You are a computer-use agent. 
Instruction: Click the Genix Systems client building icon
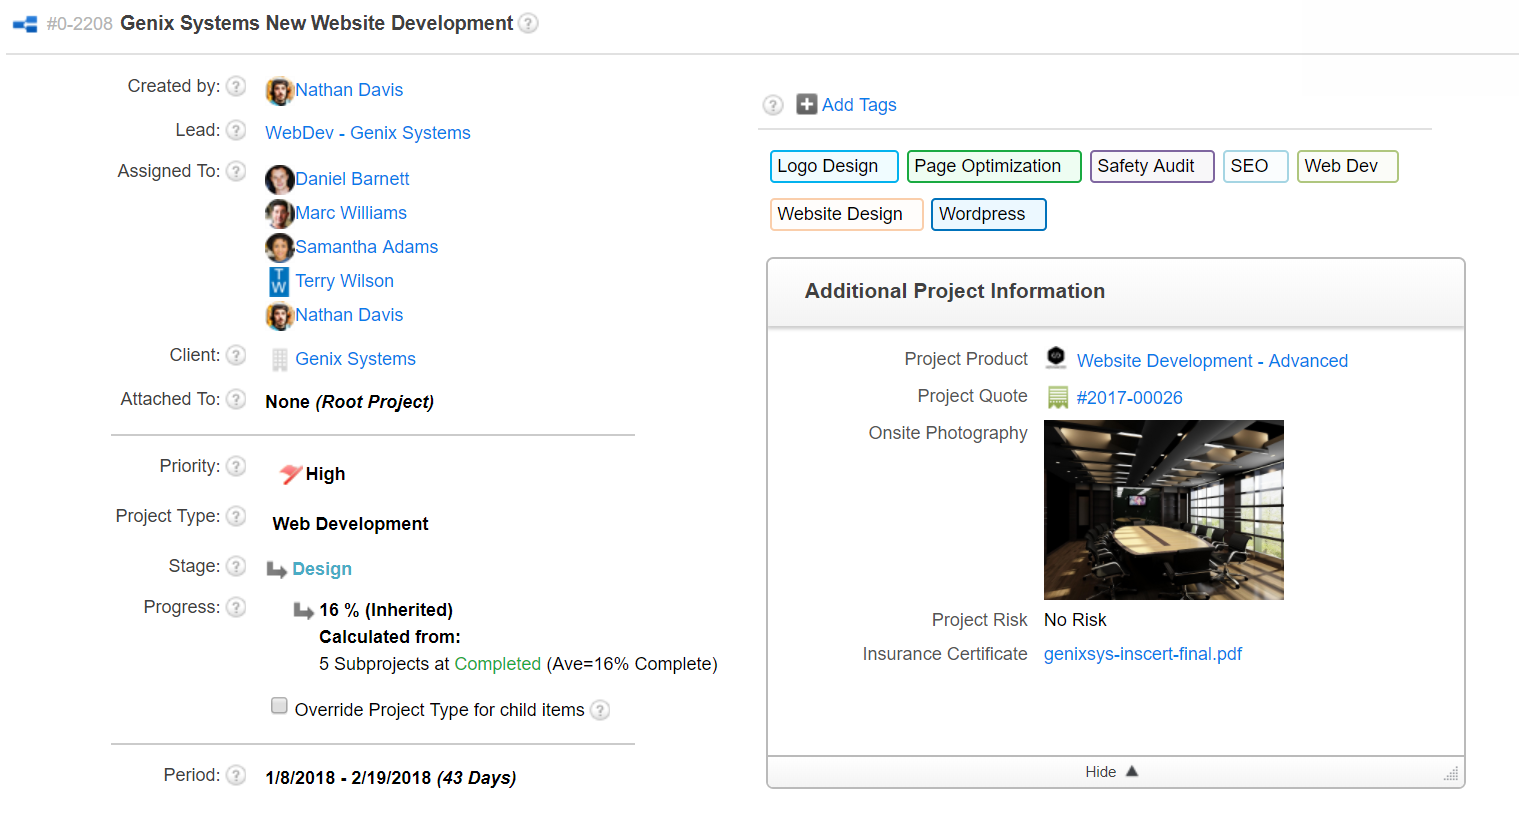pos(280,359)
